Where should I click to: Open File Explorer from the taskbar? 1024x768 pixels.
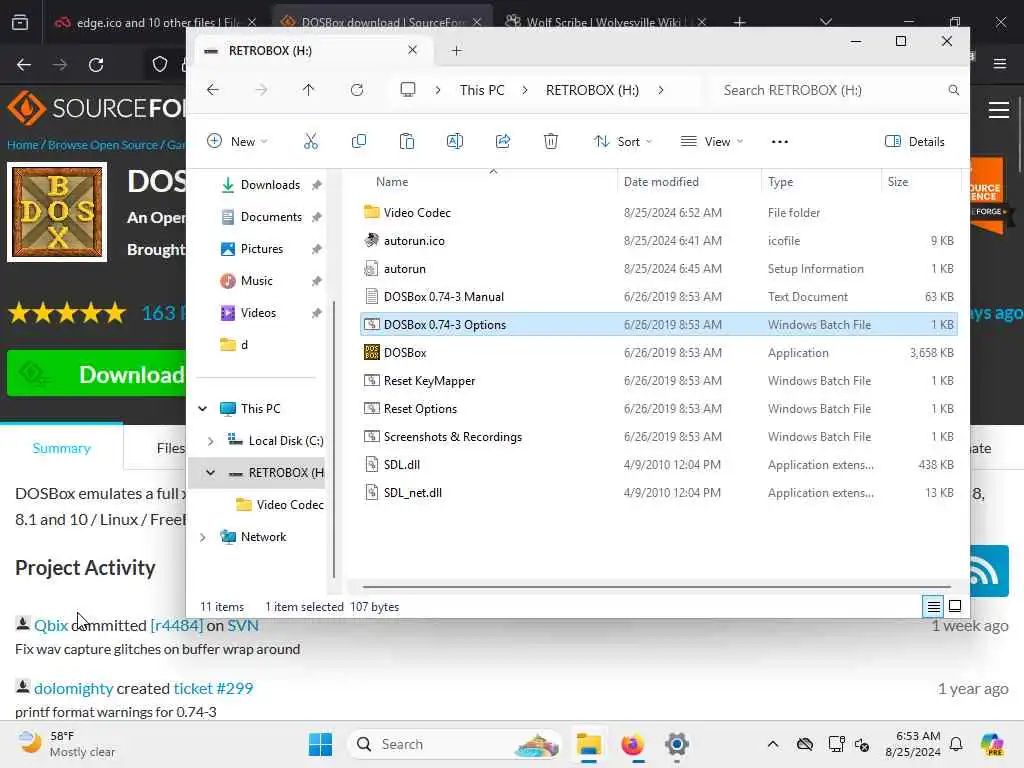pos(588,744)
